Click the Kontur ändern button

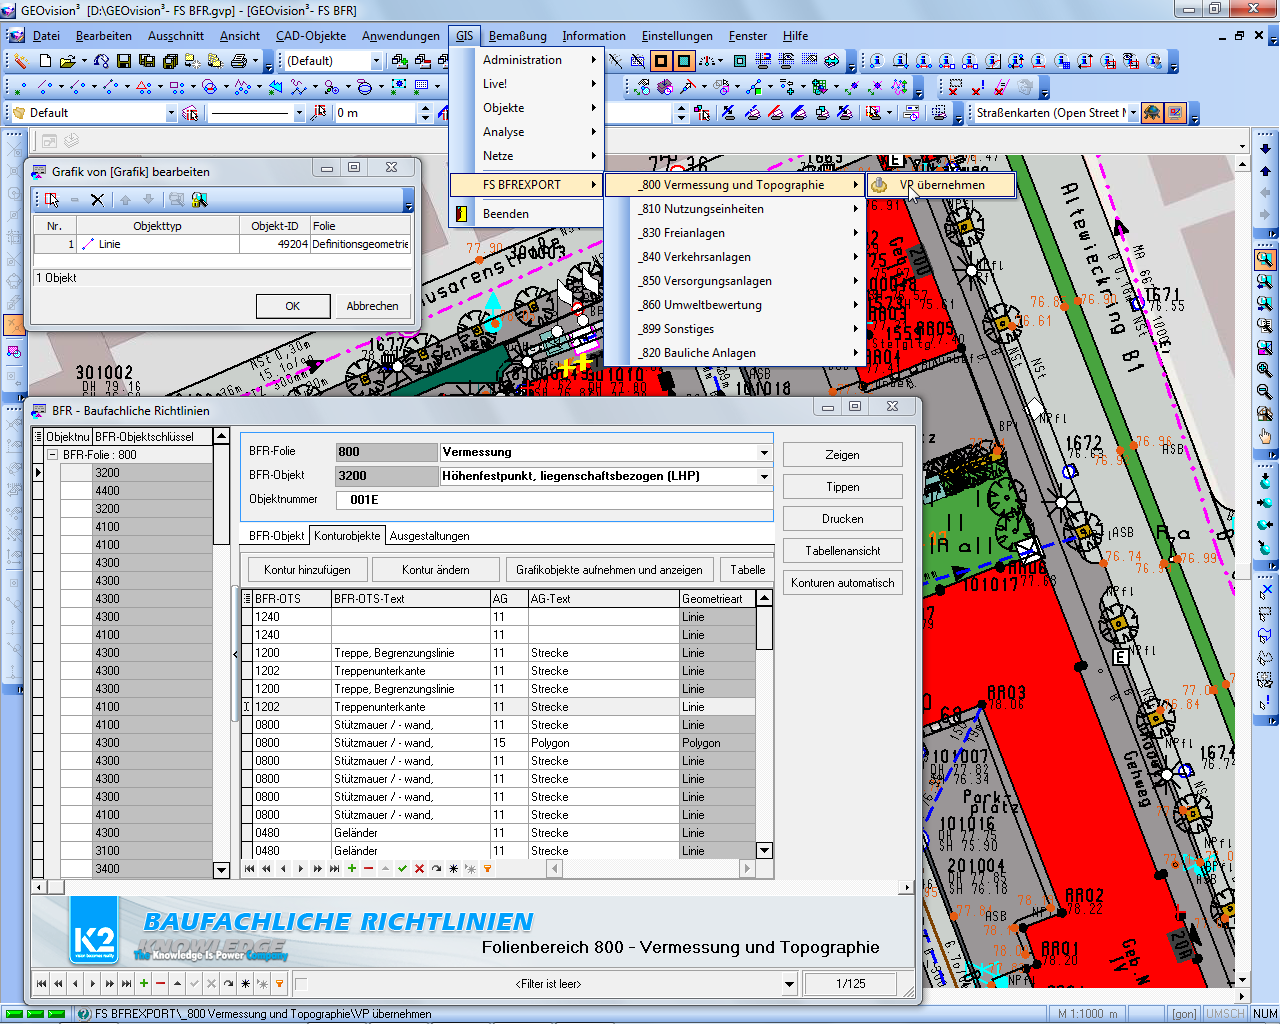pos(436,570)
